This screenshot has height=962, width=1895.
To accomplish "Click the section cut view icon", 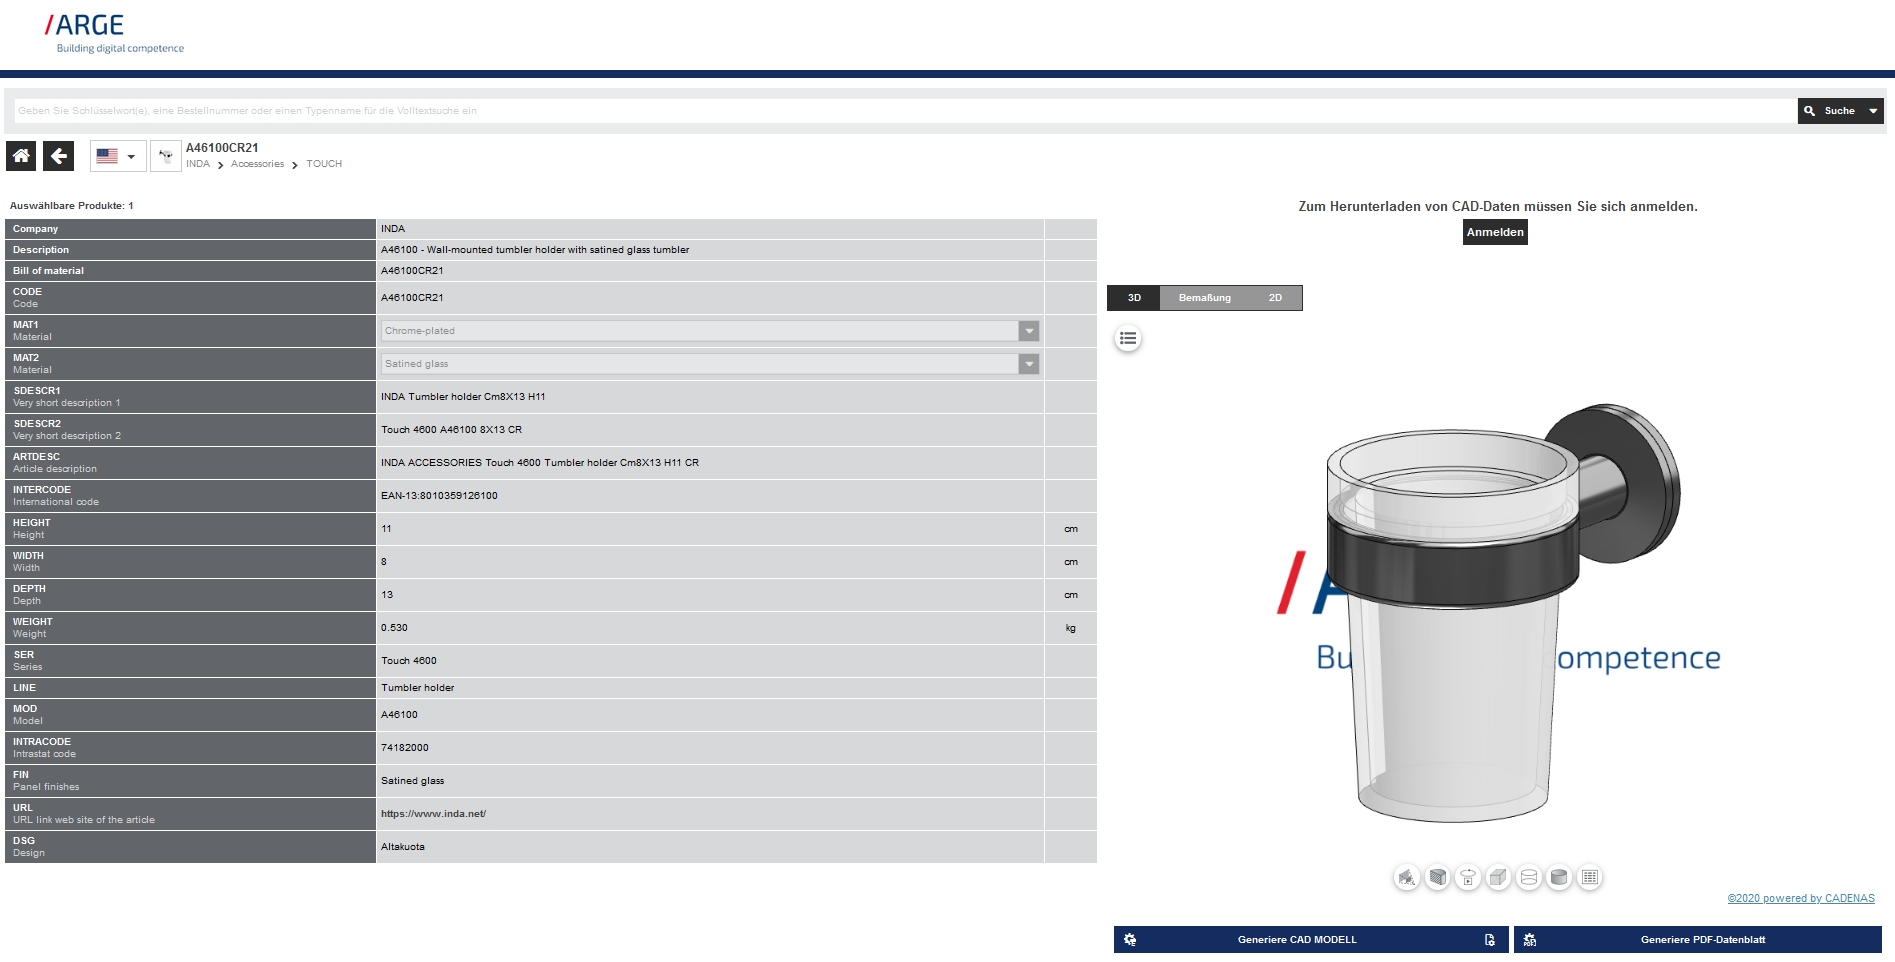I will pos(1407,878).
